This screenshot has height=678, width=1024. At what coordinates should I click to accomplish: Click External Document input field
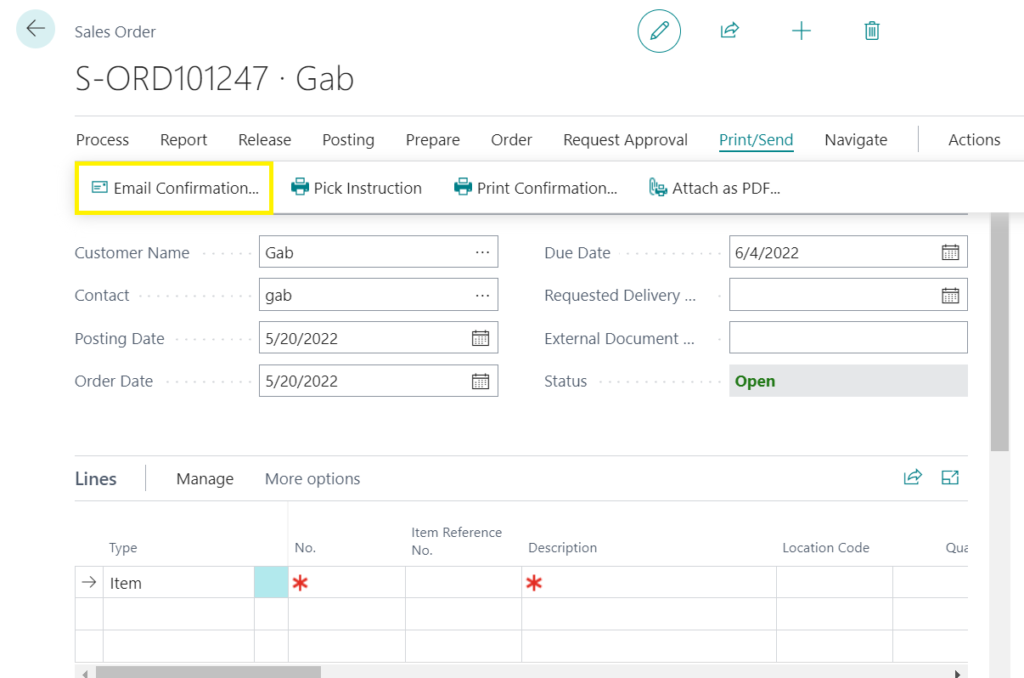(x=848, y=338)
